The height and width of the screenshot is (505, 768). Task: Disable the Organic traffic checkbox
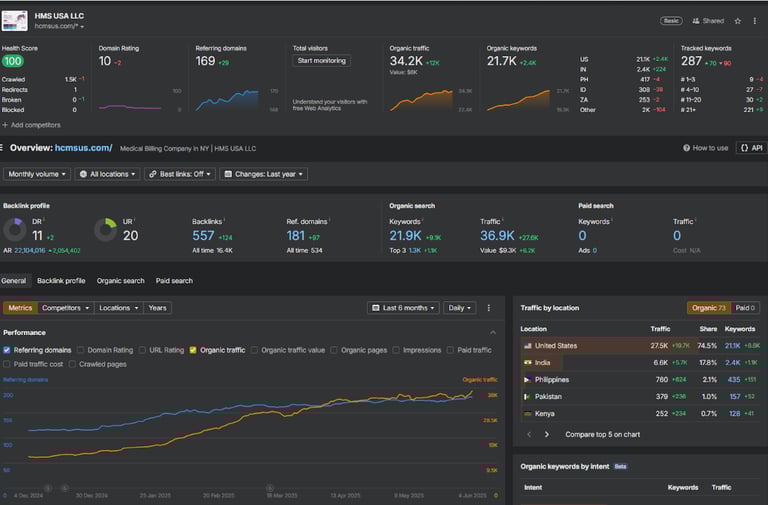[193, 350]
